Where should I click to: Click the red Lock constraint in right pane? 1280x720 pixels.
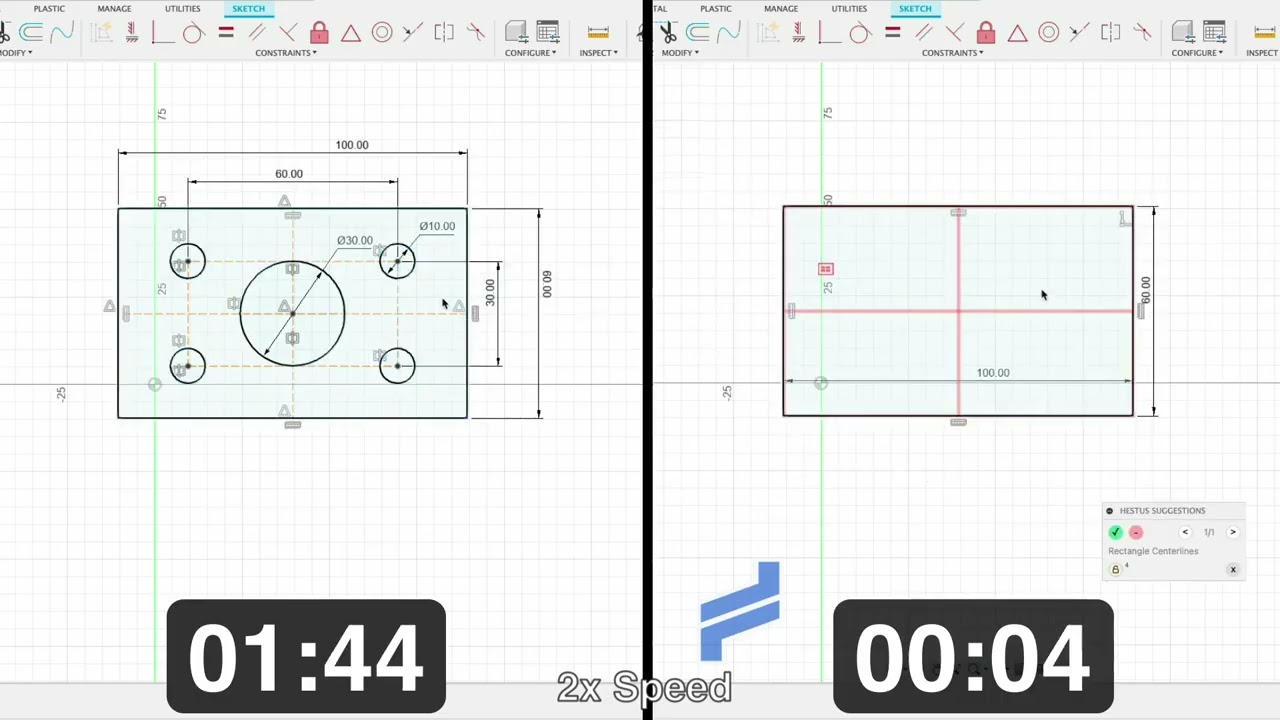coord(986,33)
